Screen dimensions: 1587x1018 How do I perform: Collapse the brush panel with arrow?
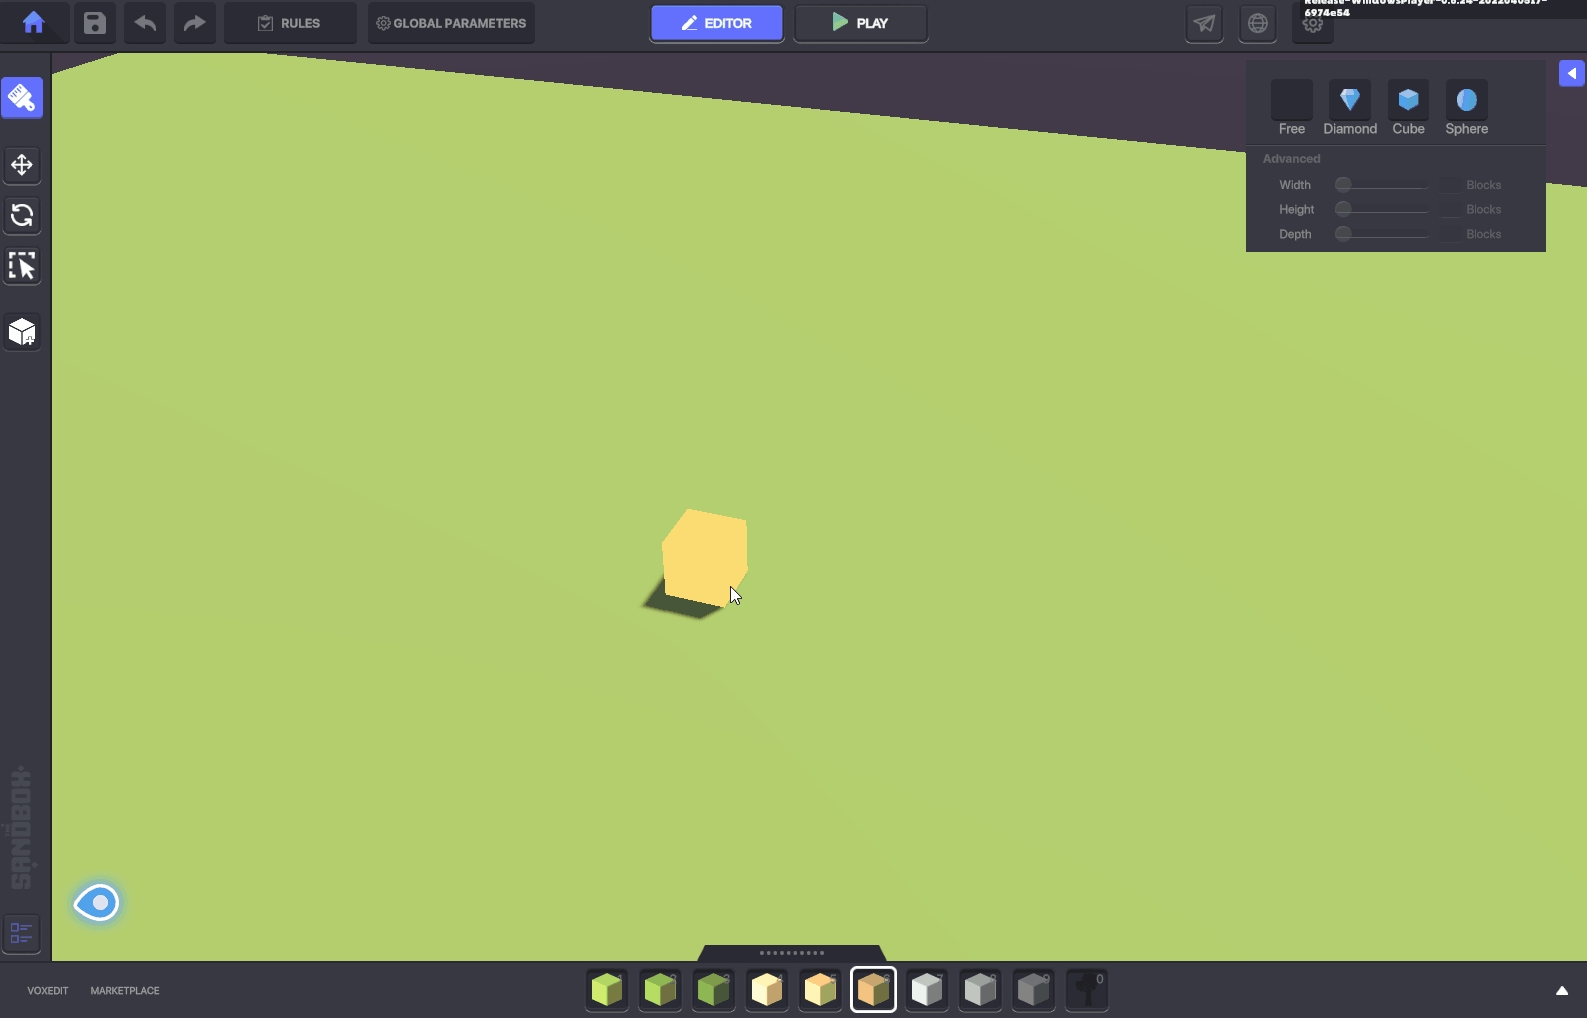[x=1571, y=73]
